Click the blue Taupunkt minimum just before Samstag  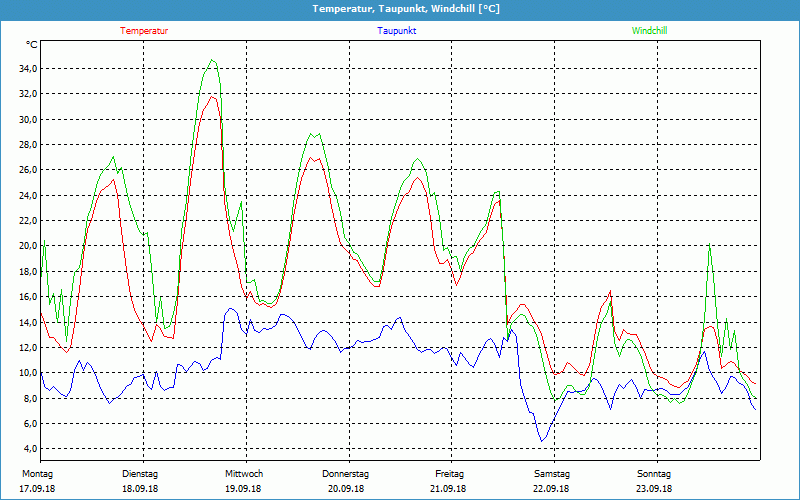tap(542, 440)
